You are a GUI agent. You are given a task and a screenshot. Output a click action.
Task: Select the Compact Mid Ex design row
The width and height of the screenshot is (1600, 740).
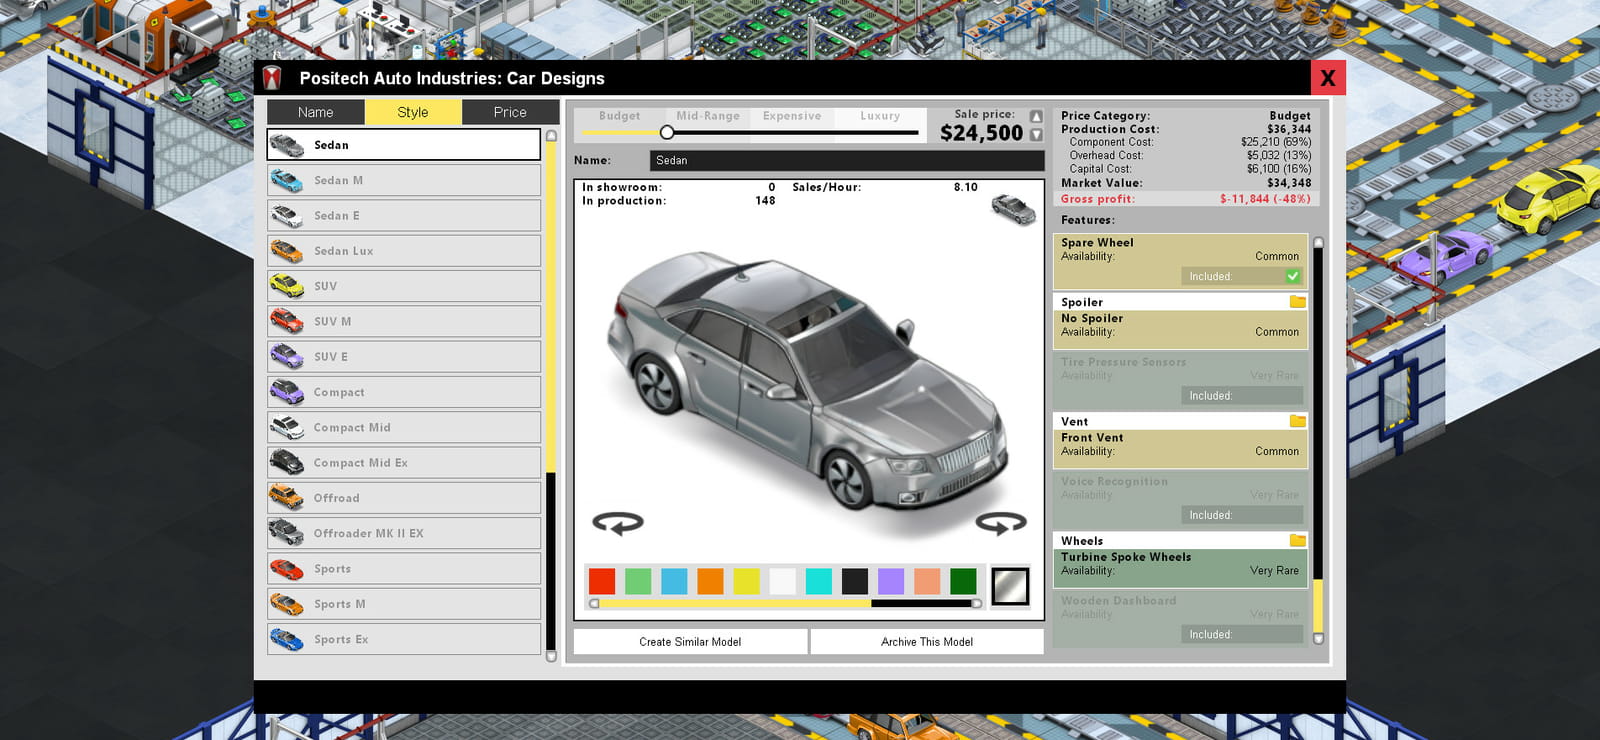click(404, 463)
